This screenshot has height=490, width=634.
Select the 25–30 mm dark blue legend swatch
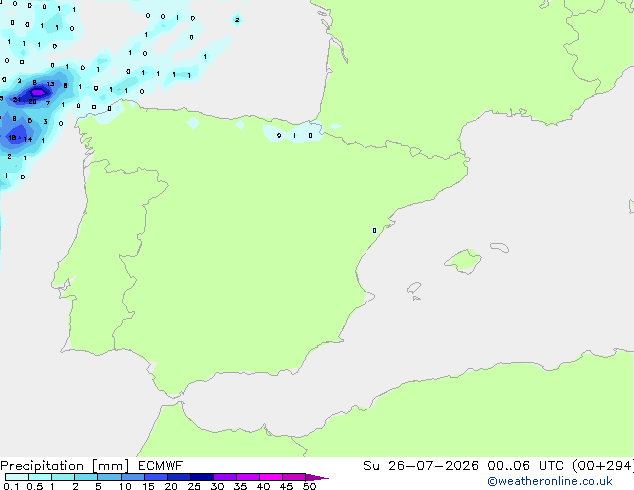(x=202, y=477)
